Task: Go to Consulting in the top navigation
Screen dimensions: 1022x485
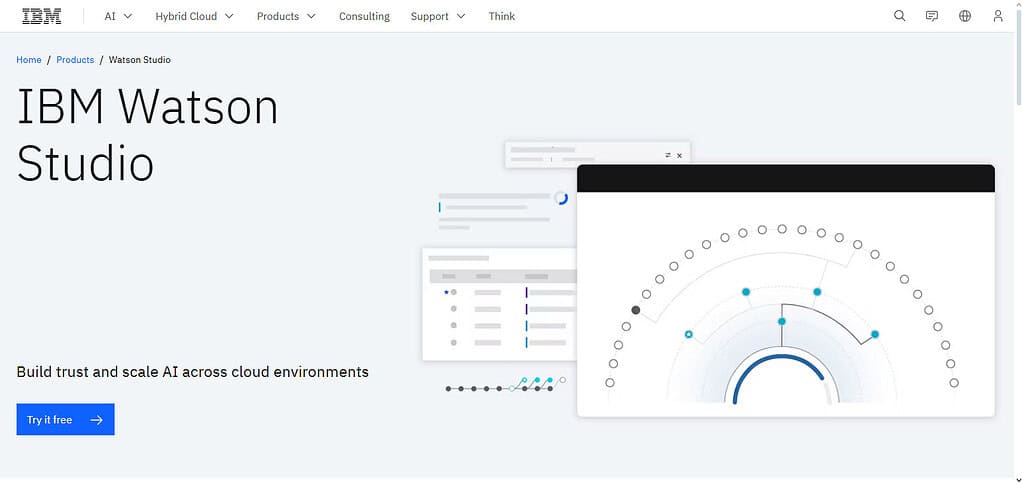Action: click(x=364, y=16)
